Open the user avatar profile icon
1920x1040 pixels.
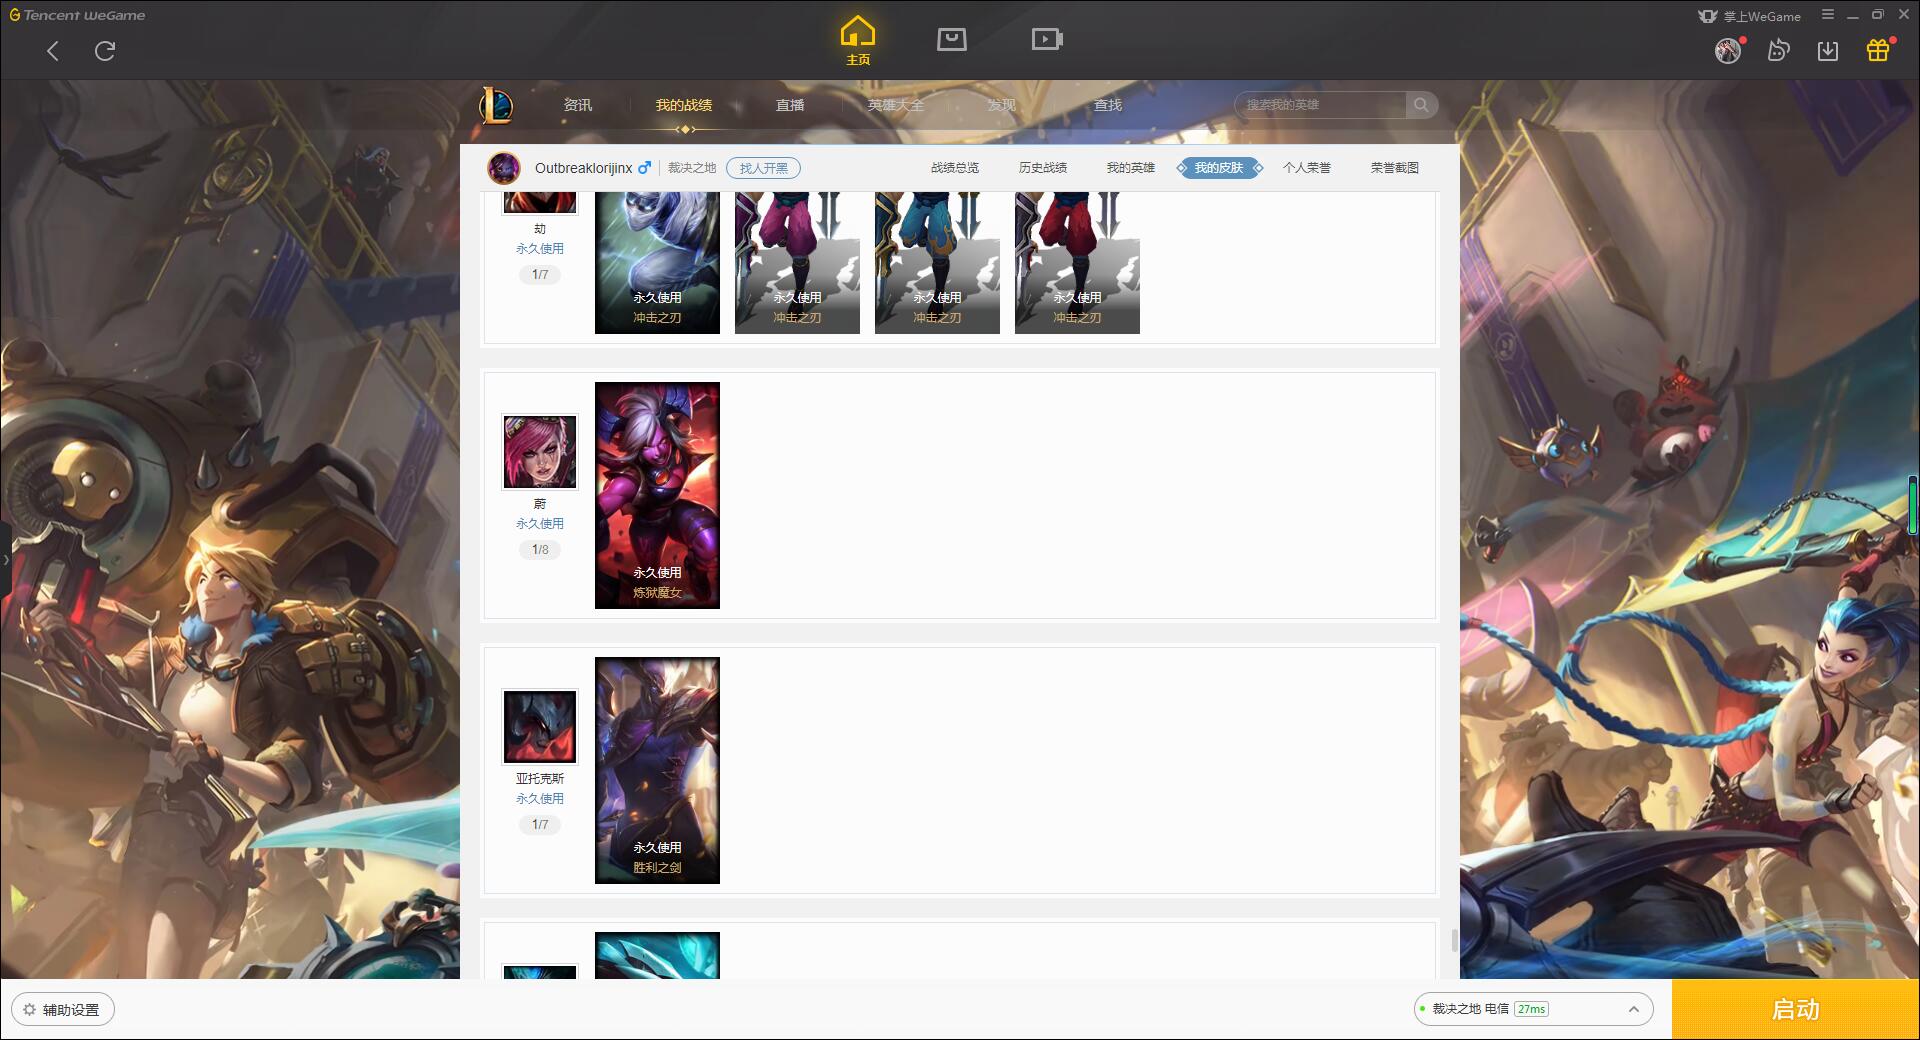(x=1728, y=50)
